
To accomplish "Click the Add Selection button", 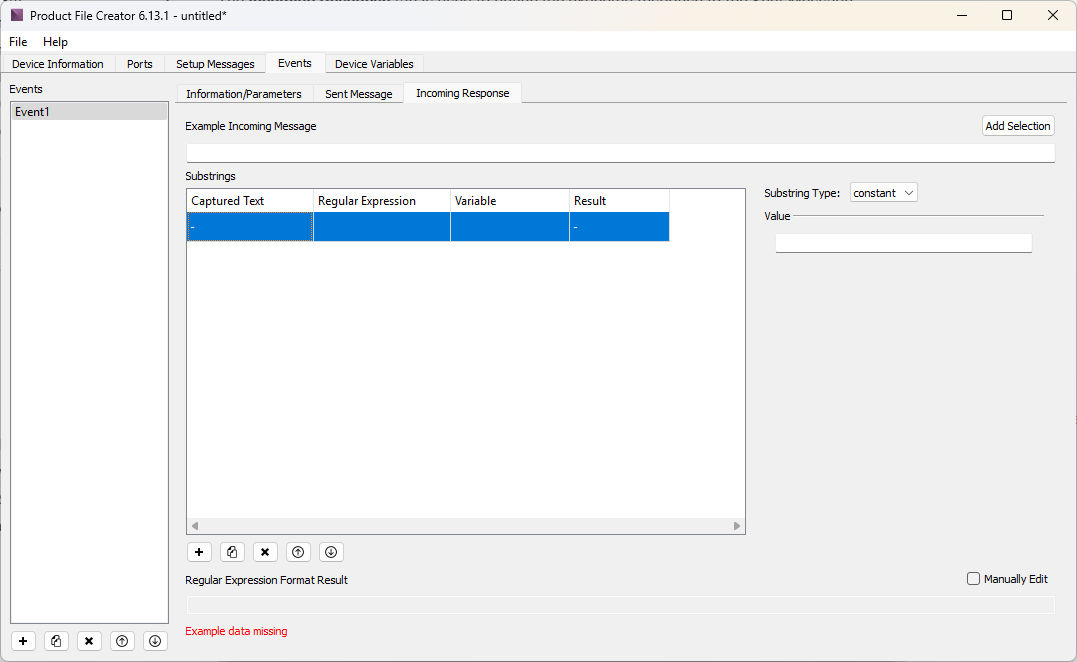I will [1017, 126].
